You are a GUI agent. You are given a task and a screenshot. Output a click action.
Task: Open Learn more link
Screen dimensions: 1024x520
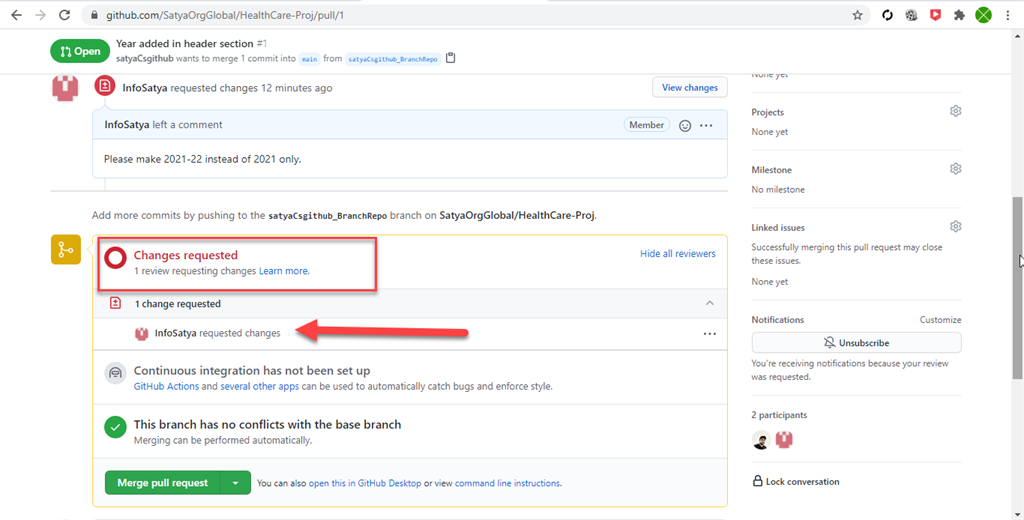click(284, 271)
